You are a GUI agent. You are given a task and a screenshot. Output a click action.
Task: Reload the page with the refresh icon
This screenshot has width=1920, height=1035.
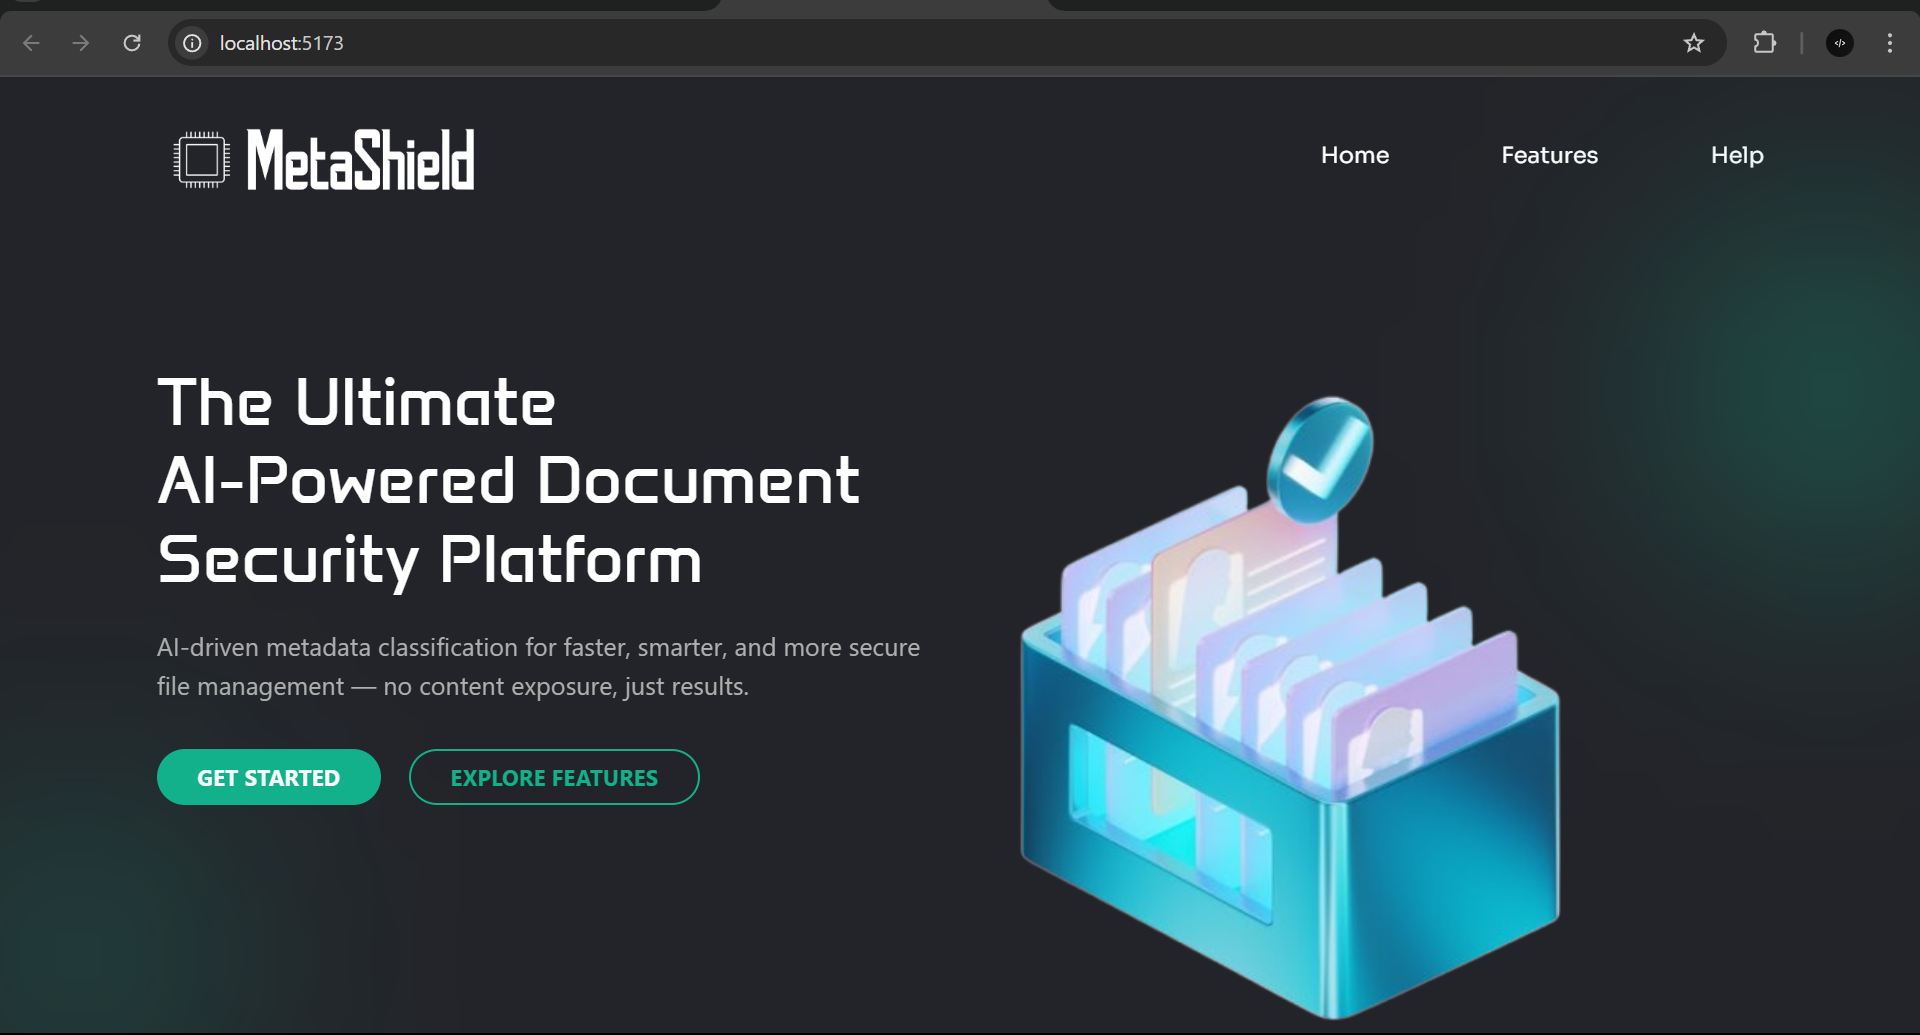click(x=132, y=43)
